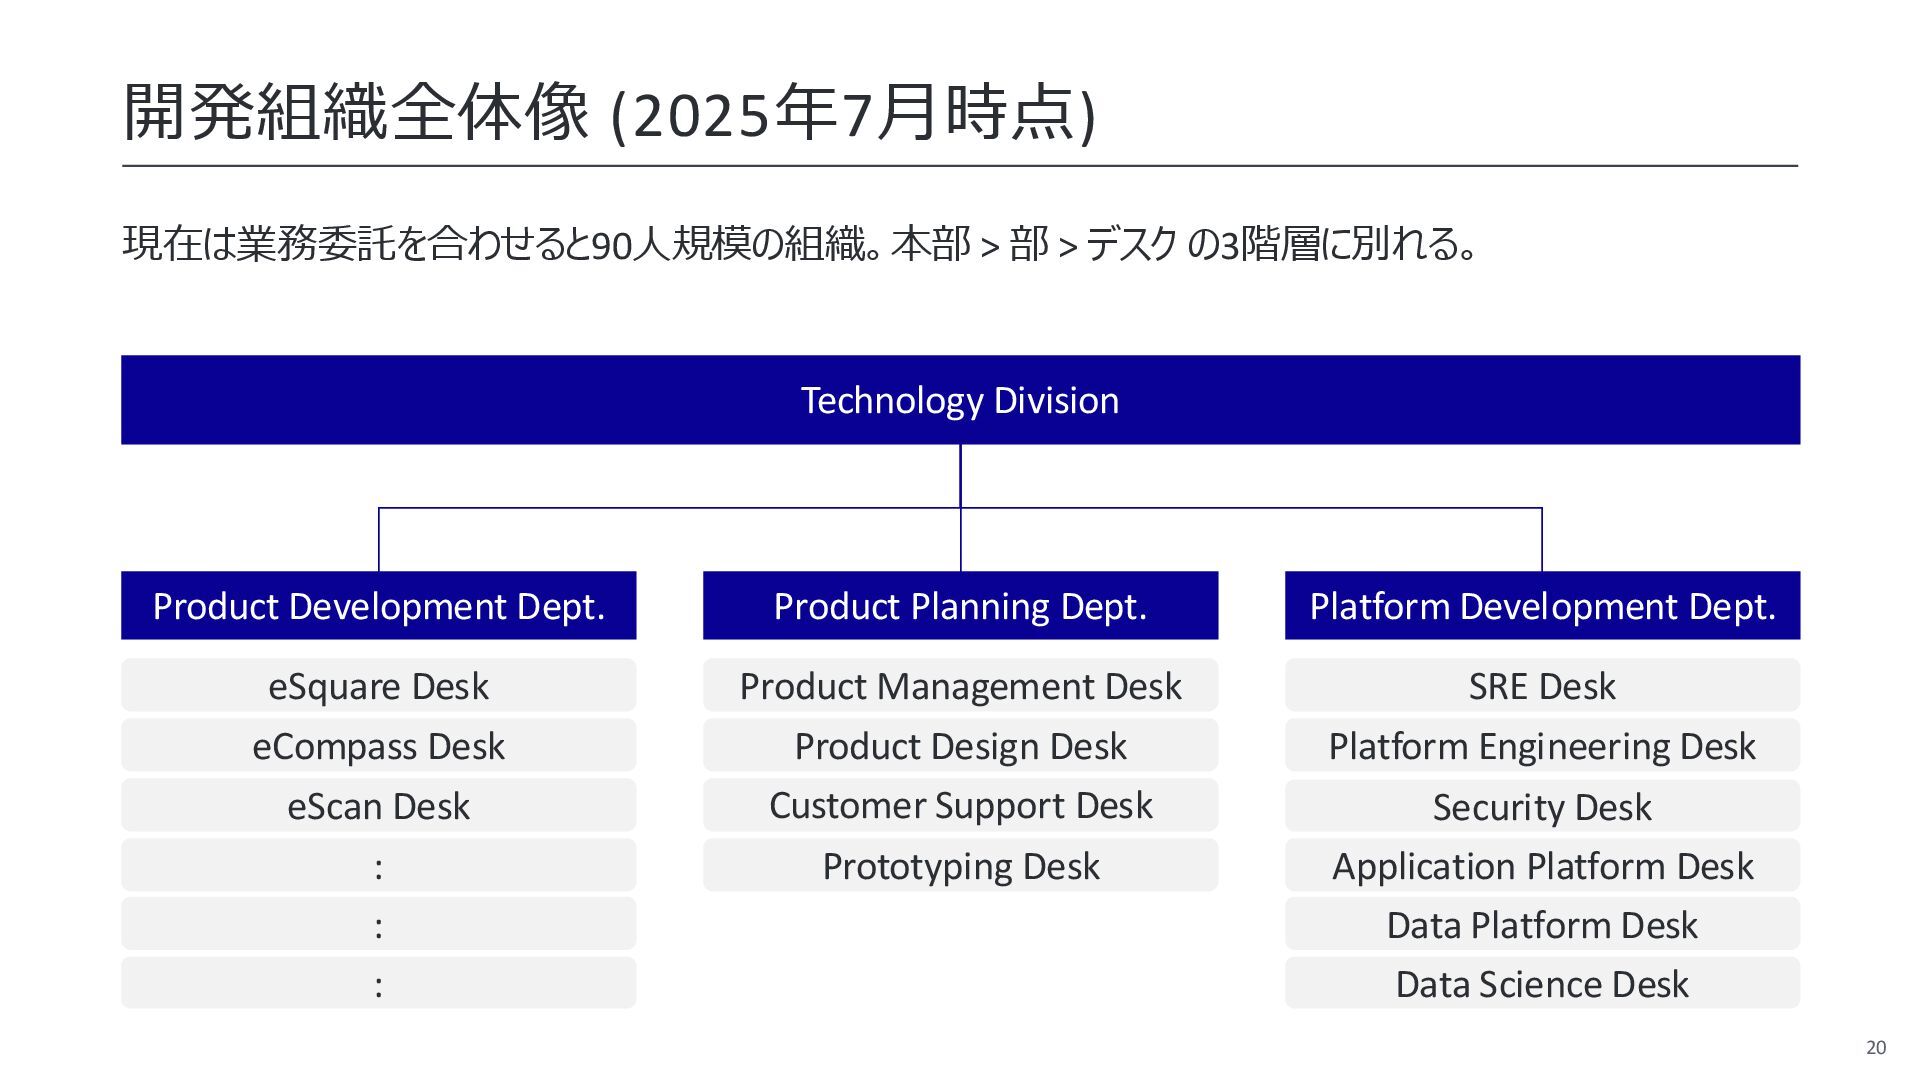The width and height of the screenshot is (1920, 1080).
Task: Click the slide title 開発組織全体像
Action: (356, 112)
